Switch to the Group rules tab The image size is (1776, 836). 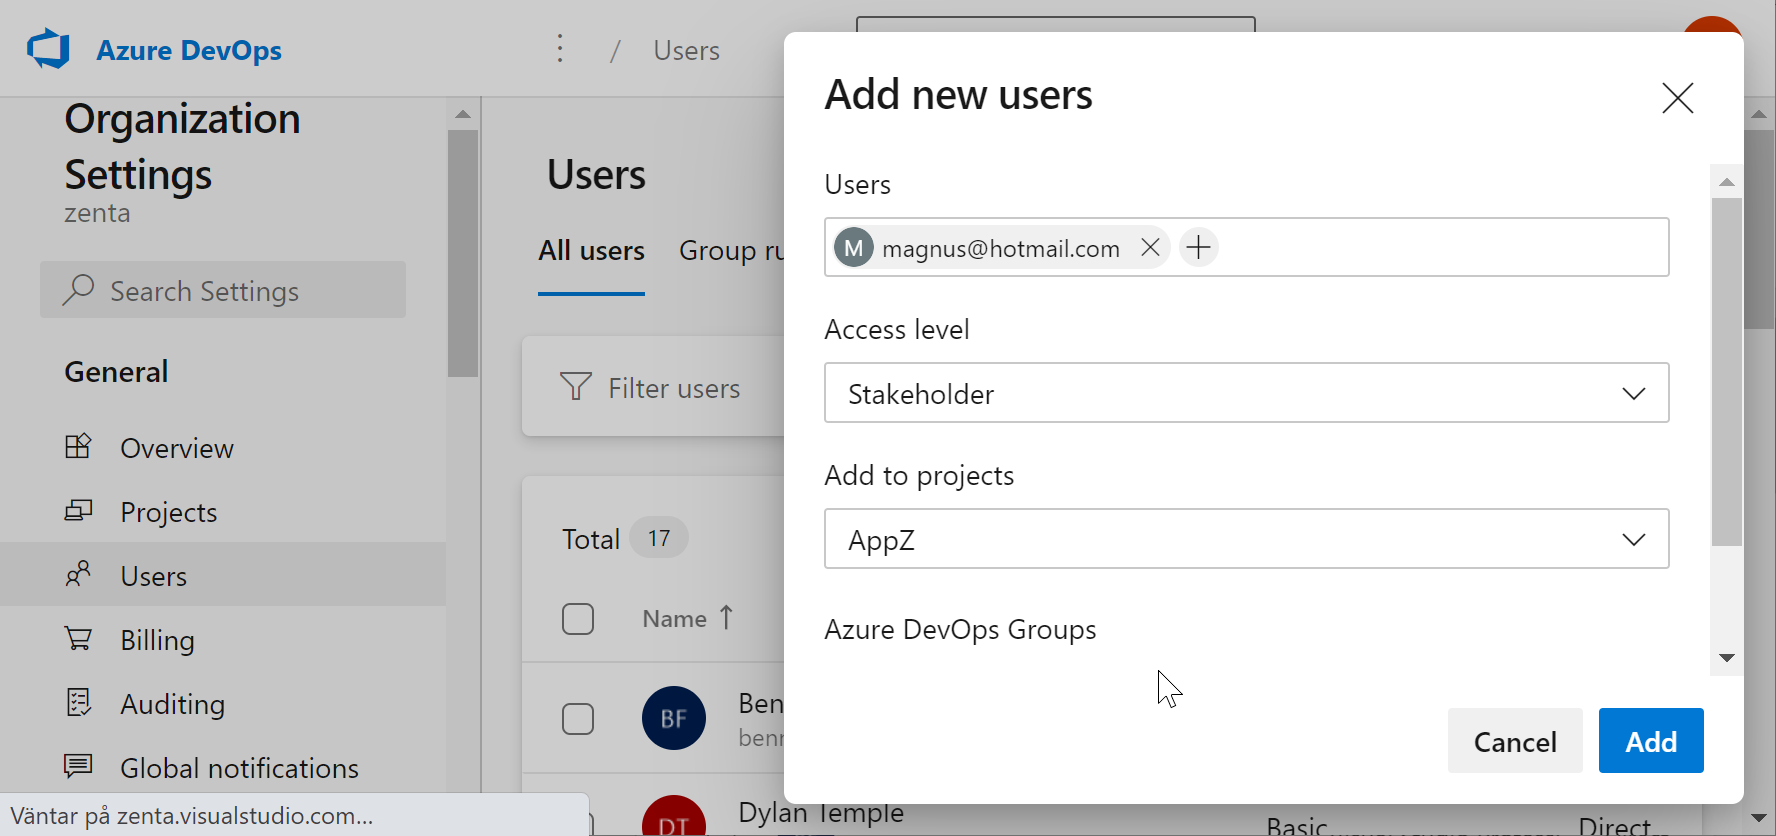pos(731,250)
